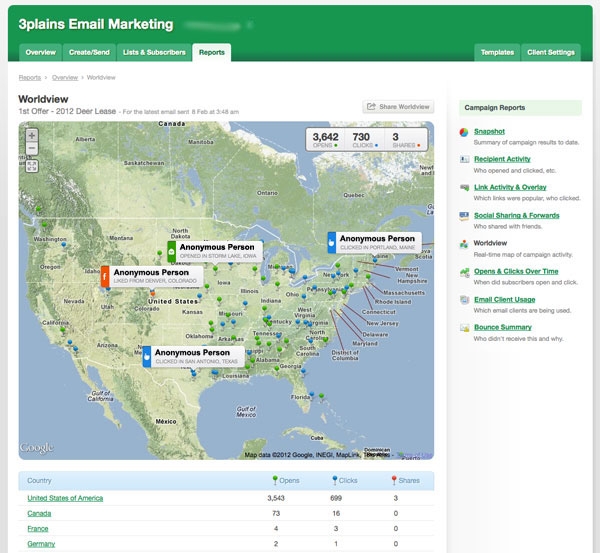The width and height of the screenshot is (600, 553).
Task: Click United States of America country link
Action: click(x=65, y=498)
